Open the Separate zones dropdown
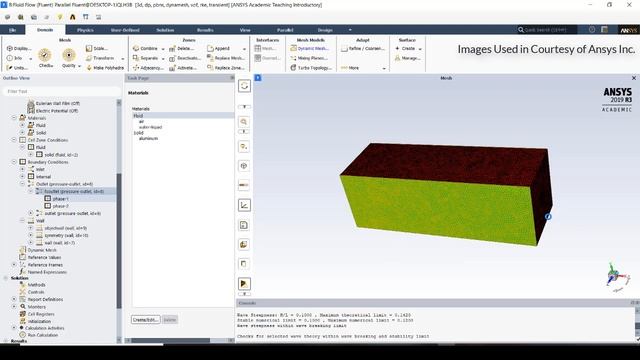This screenshot has width=640, height=360. point(163,58)
